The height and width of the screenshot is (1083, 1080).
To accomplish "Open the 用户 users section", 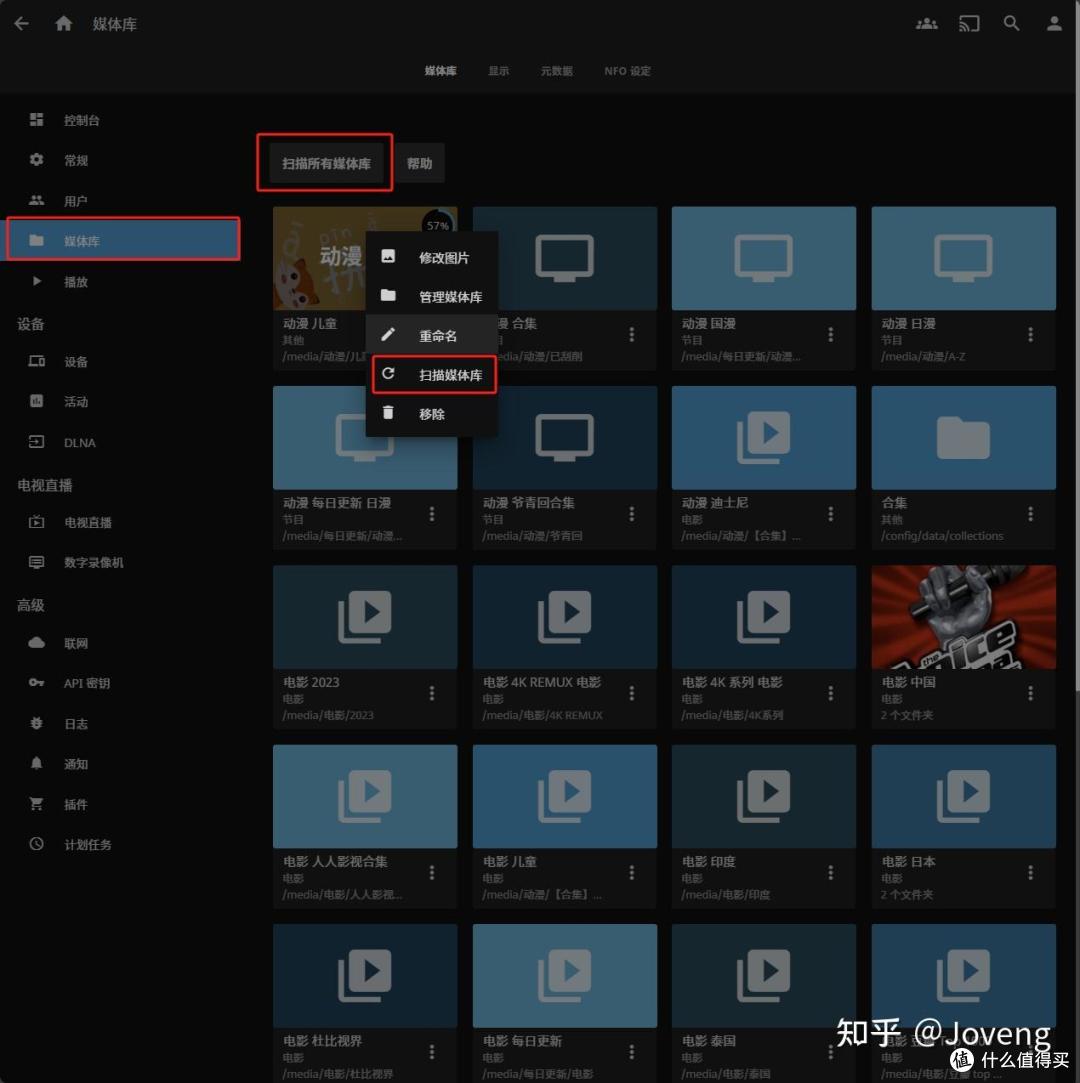I will click(77, 200).
